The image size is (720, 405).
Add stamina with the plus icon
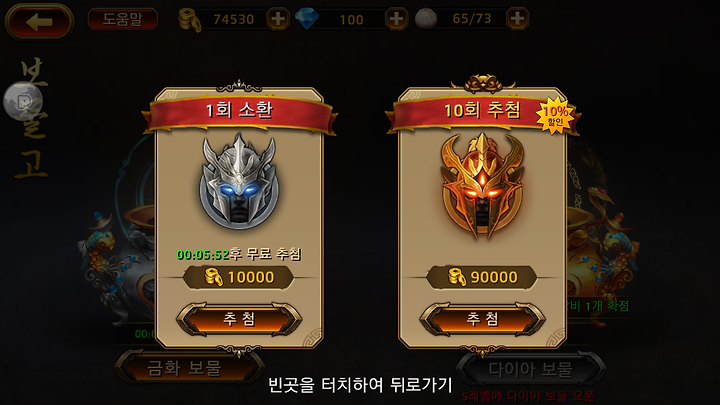pyautogui.click(x=518, y=19)
